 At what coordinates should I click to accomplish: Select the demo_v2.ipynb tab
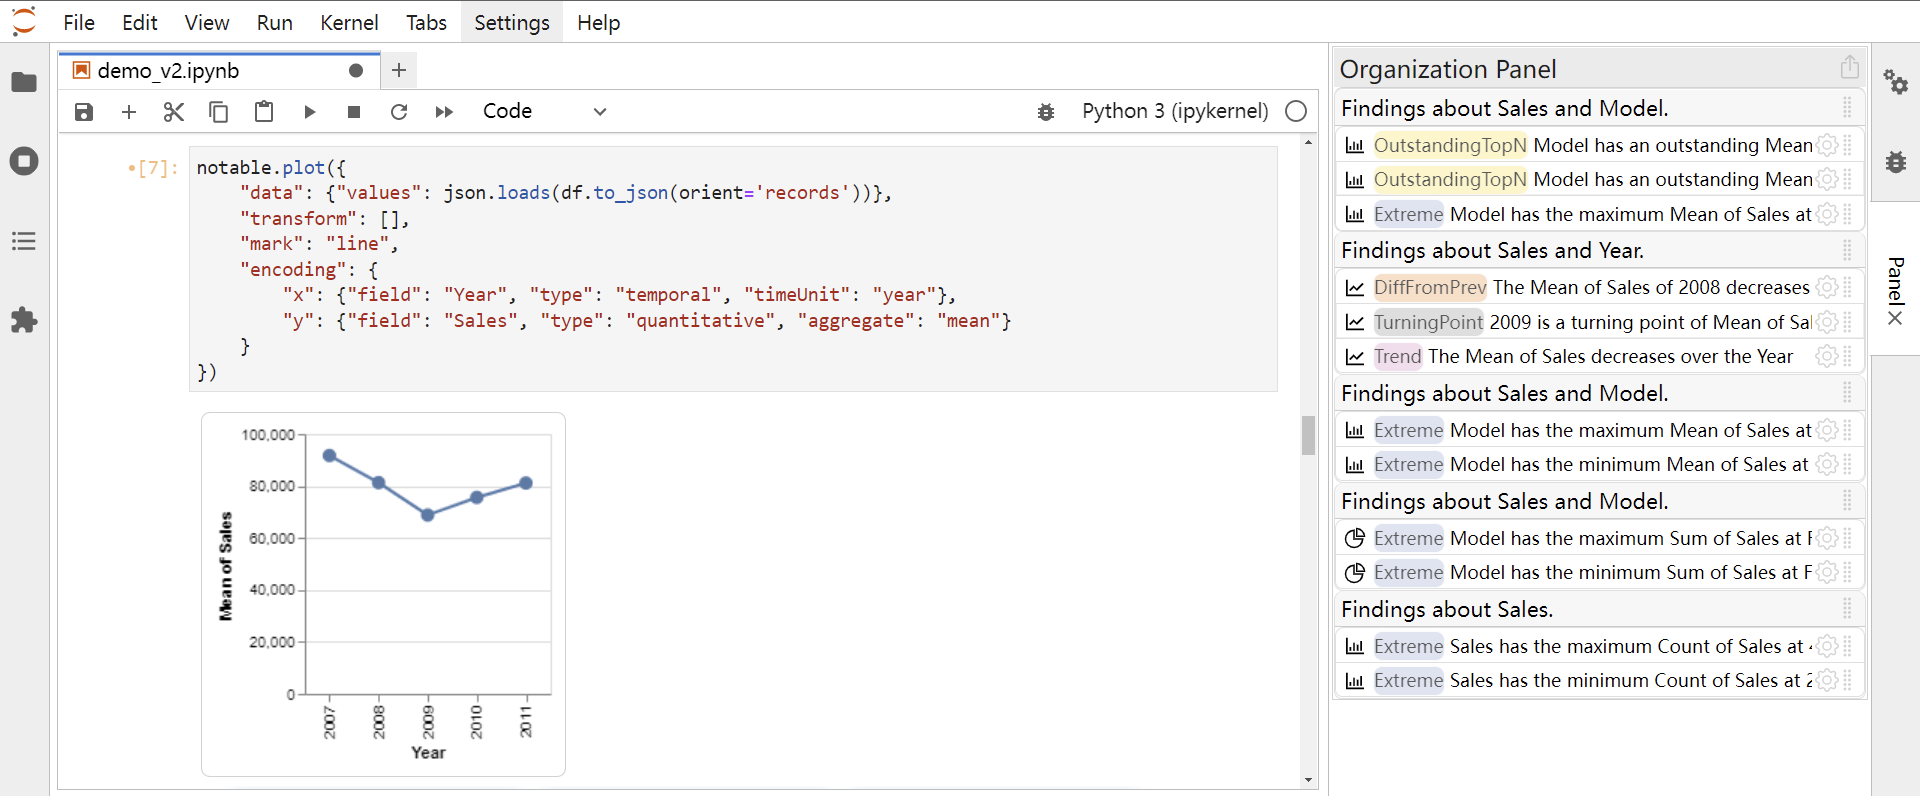pos(168,71)
